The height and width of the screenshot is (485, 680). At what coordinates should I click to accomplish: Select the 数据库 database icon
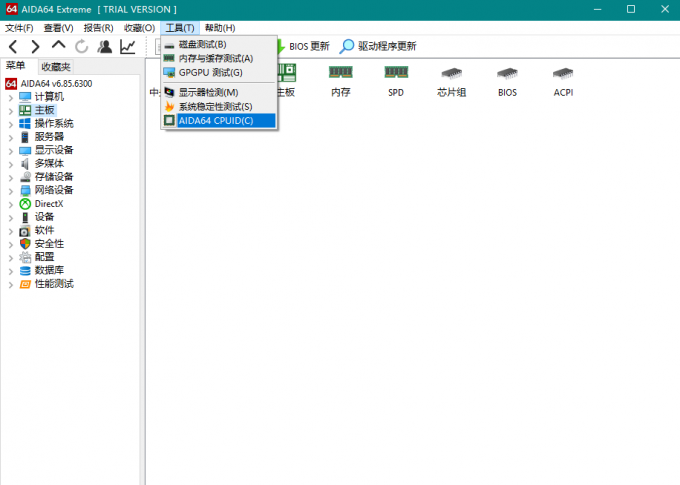click(x=25, y=271)
